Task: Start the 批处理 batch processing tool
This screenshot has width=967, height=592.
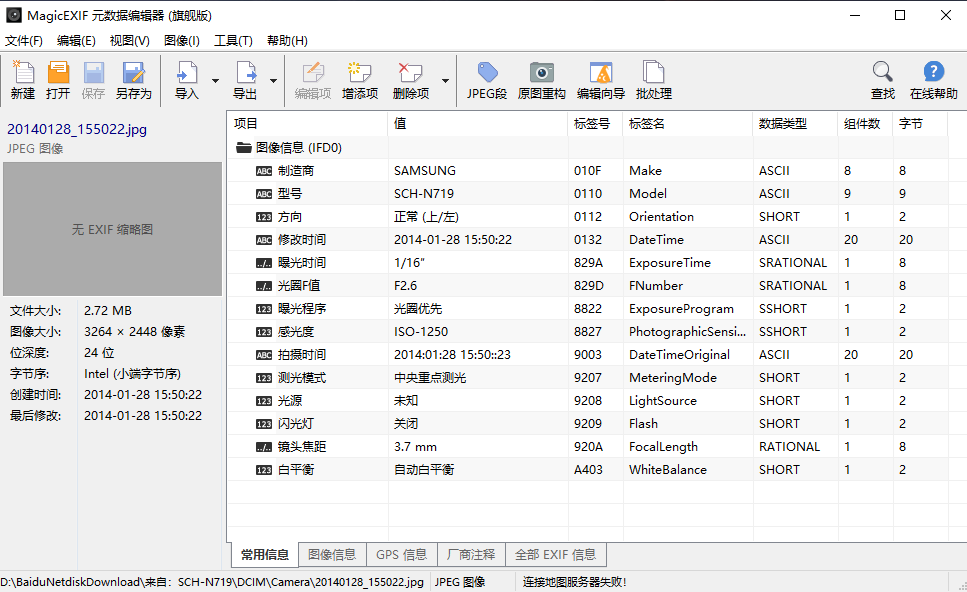Action: 653,80
